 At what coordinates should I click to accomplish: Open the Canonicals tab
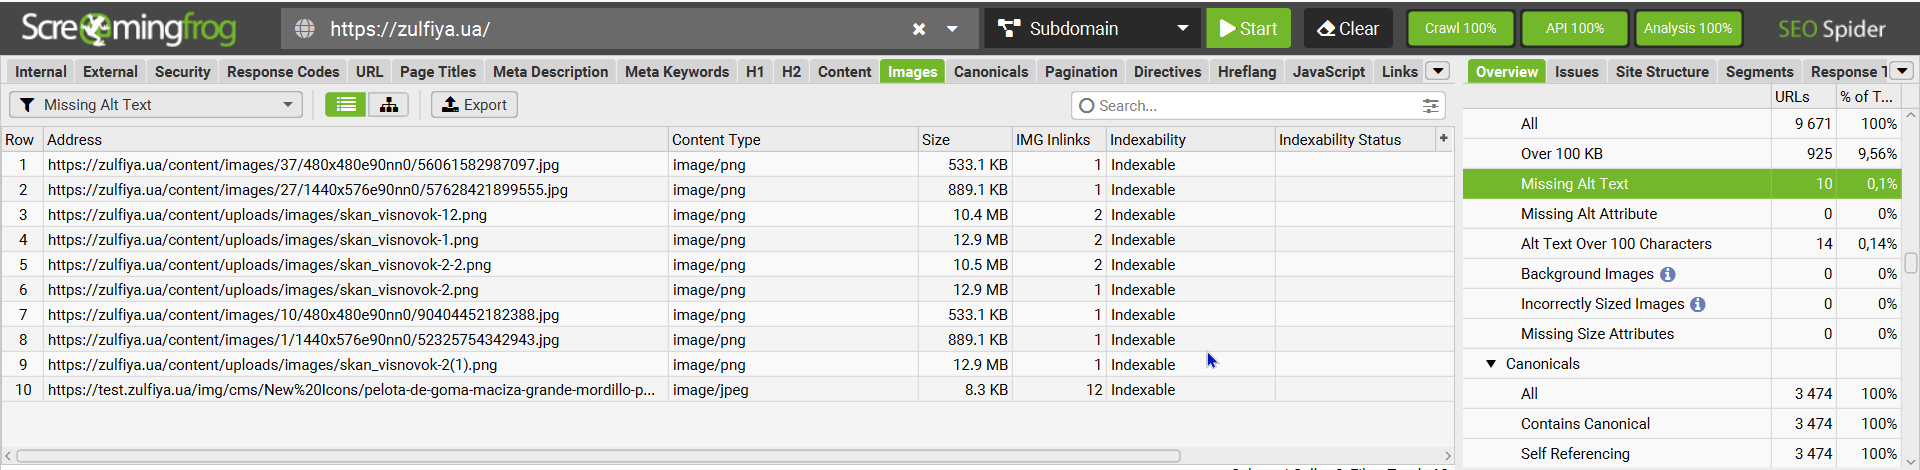(990, 72)
